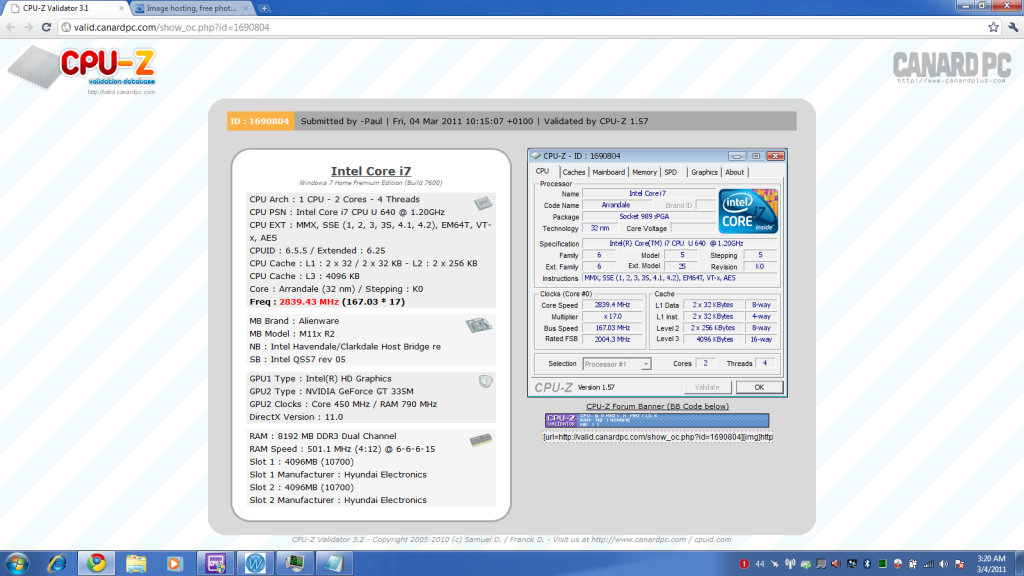Open network signal bars in tray
This screenshot has height=576, width=1024.
(929, 564)
